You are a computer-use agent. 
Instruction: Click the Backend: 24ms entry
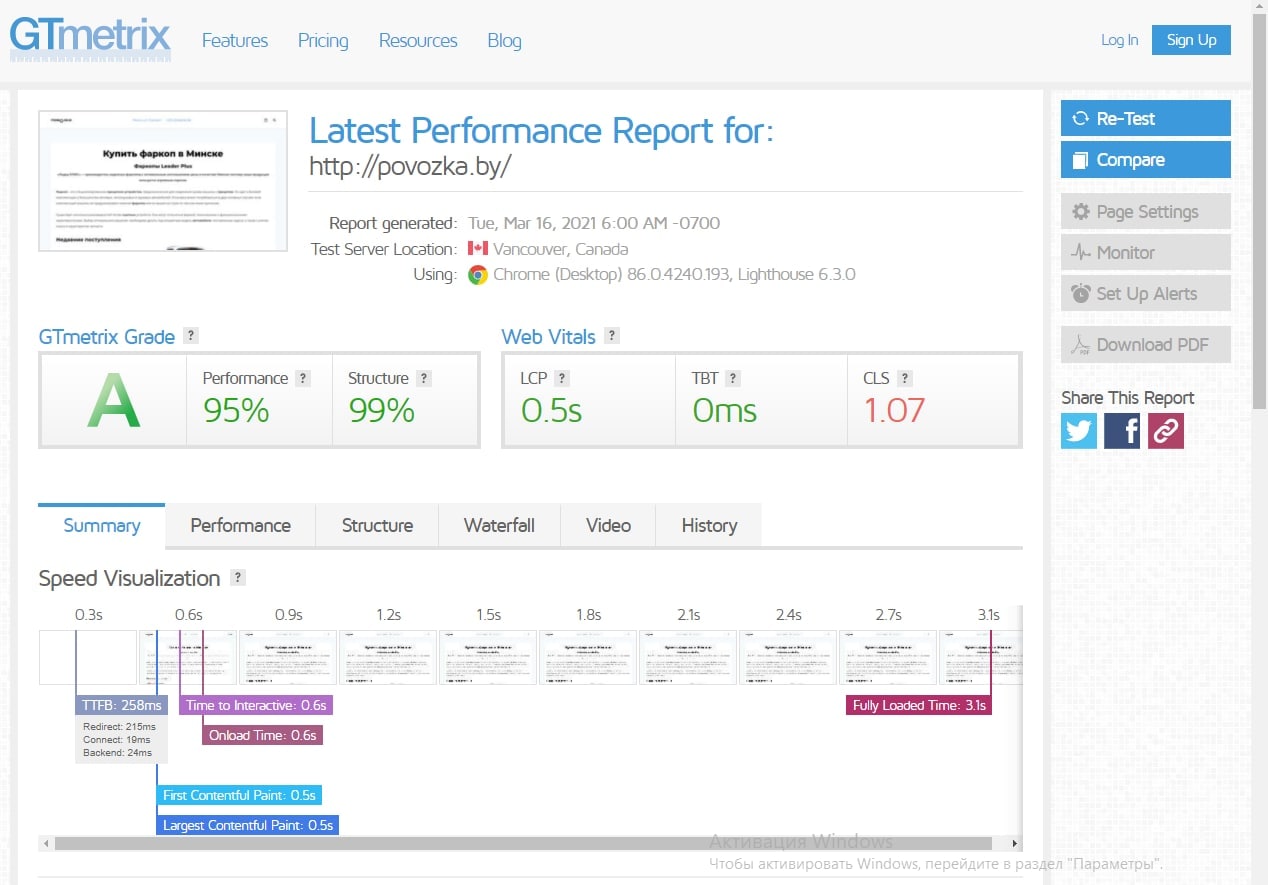pos(118,752)
